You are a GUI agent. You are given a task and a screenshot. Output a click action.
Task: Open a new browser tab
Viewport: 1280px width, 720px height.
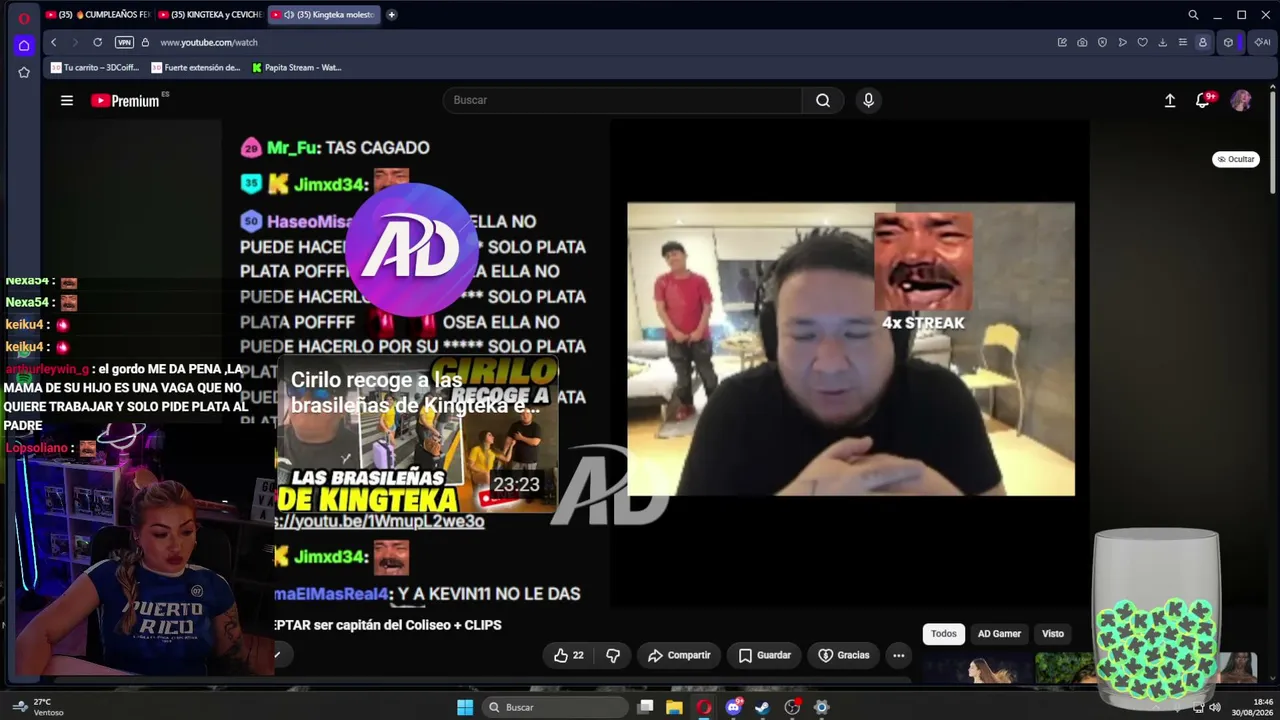point(391,15)
